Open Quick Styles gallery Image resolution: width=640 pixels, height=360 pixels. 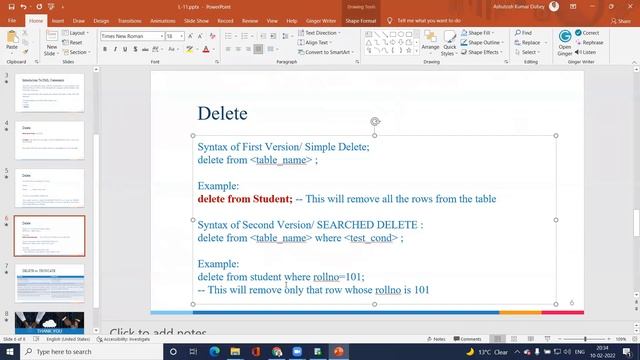coord(449,43)
